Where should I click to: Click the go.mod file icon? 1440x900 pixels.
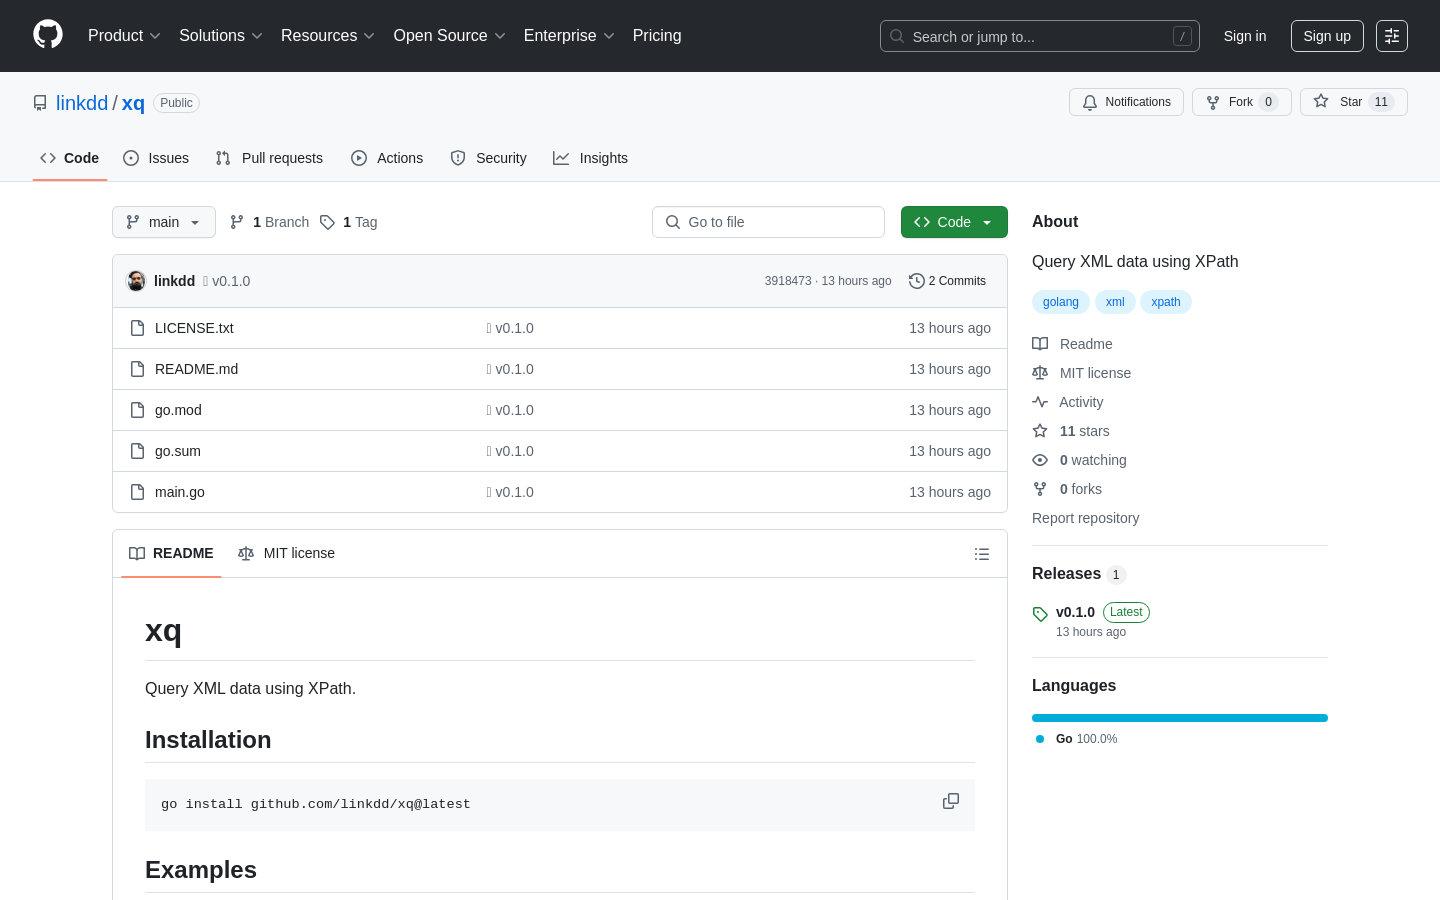click(138, 410)
